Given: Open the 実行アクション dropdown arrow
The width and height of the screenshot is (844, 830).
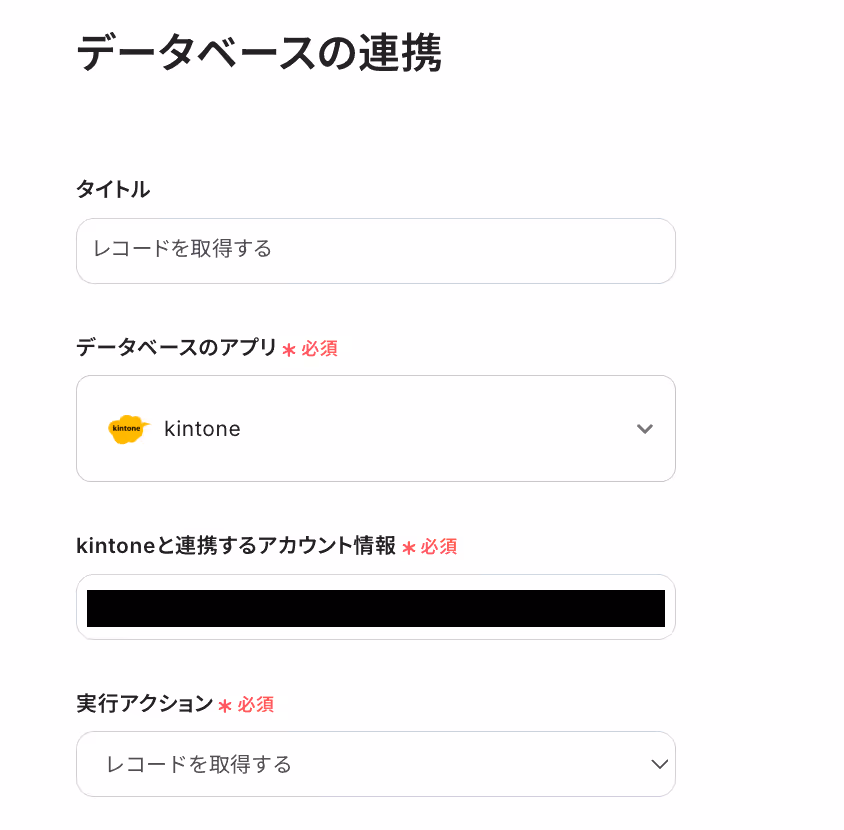Looking at the screenshot, I should [659, 764].
